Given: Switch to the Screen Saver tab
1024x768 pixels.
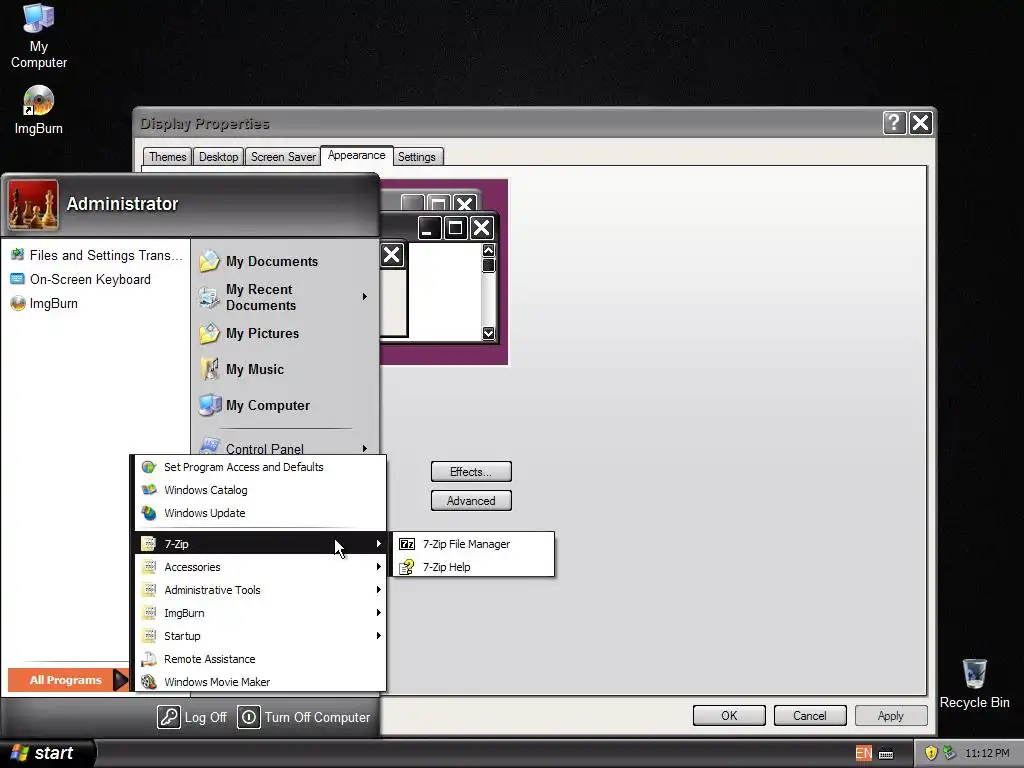Looking at the screenshot, I should coord(283,157).
